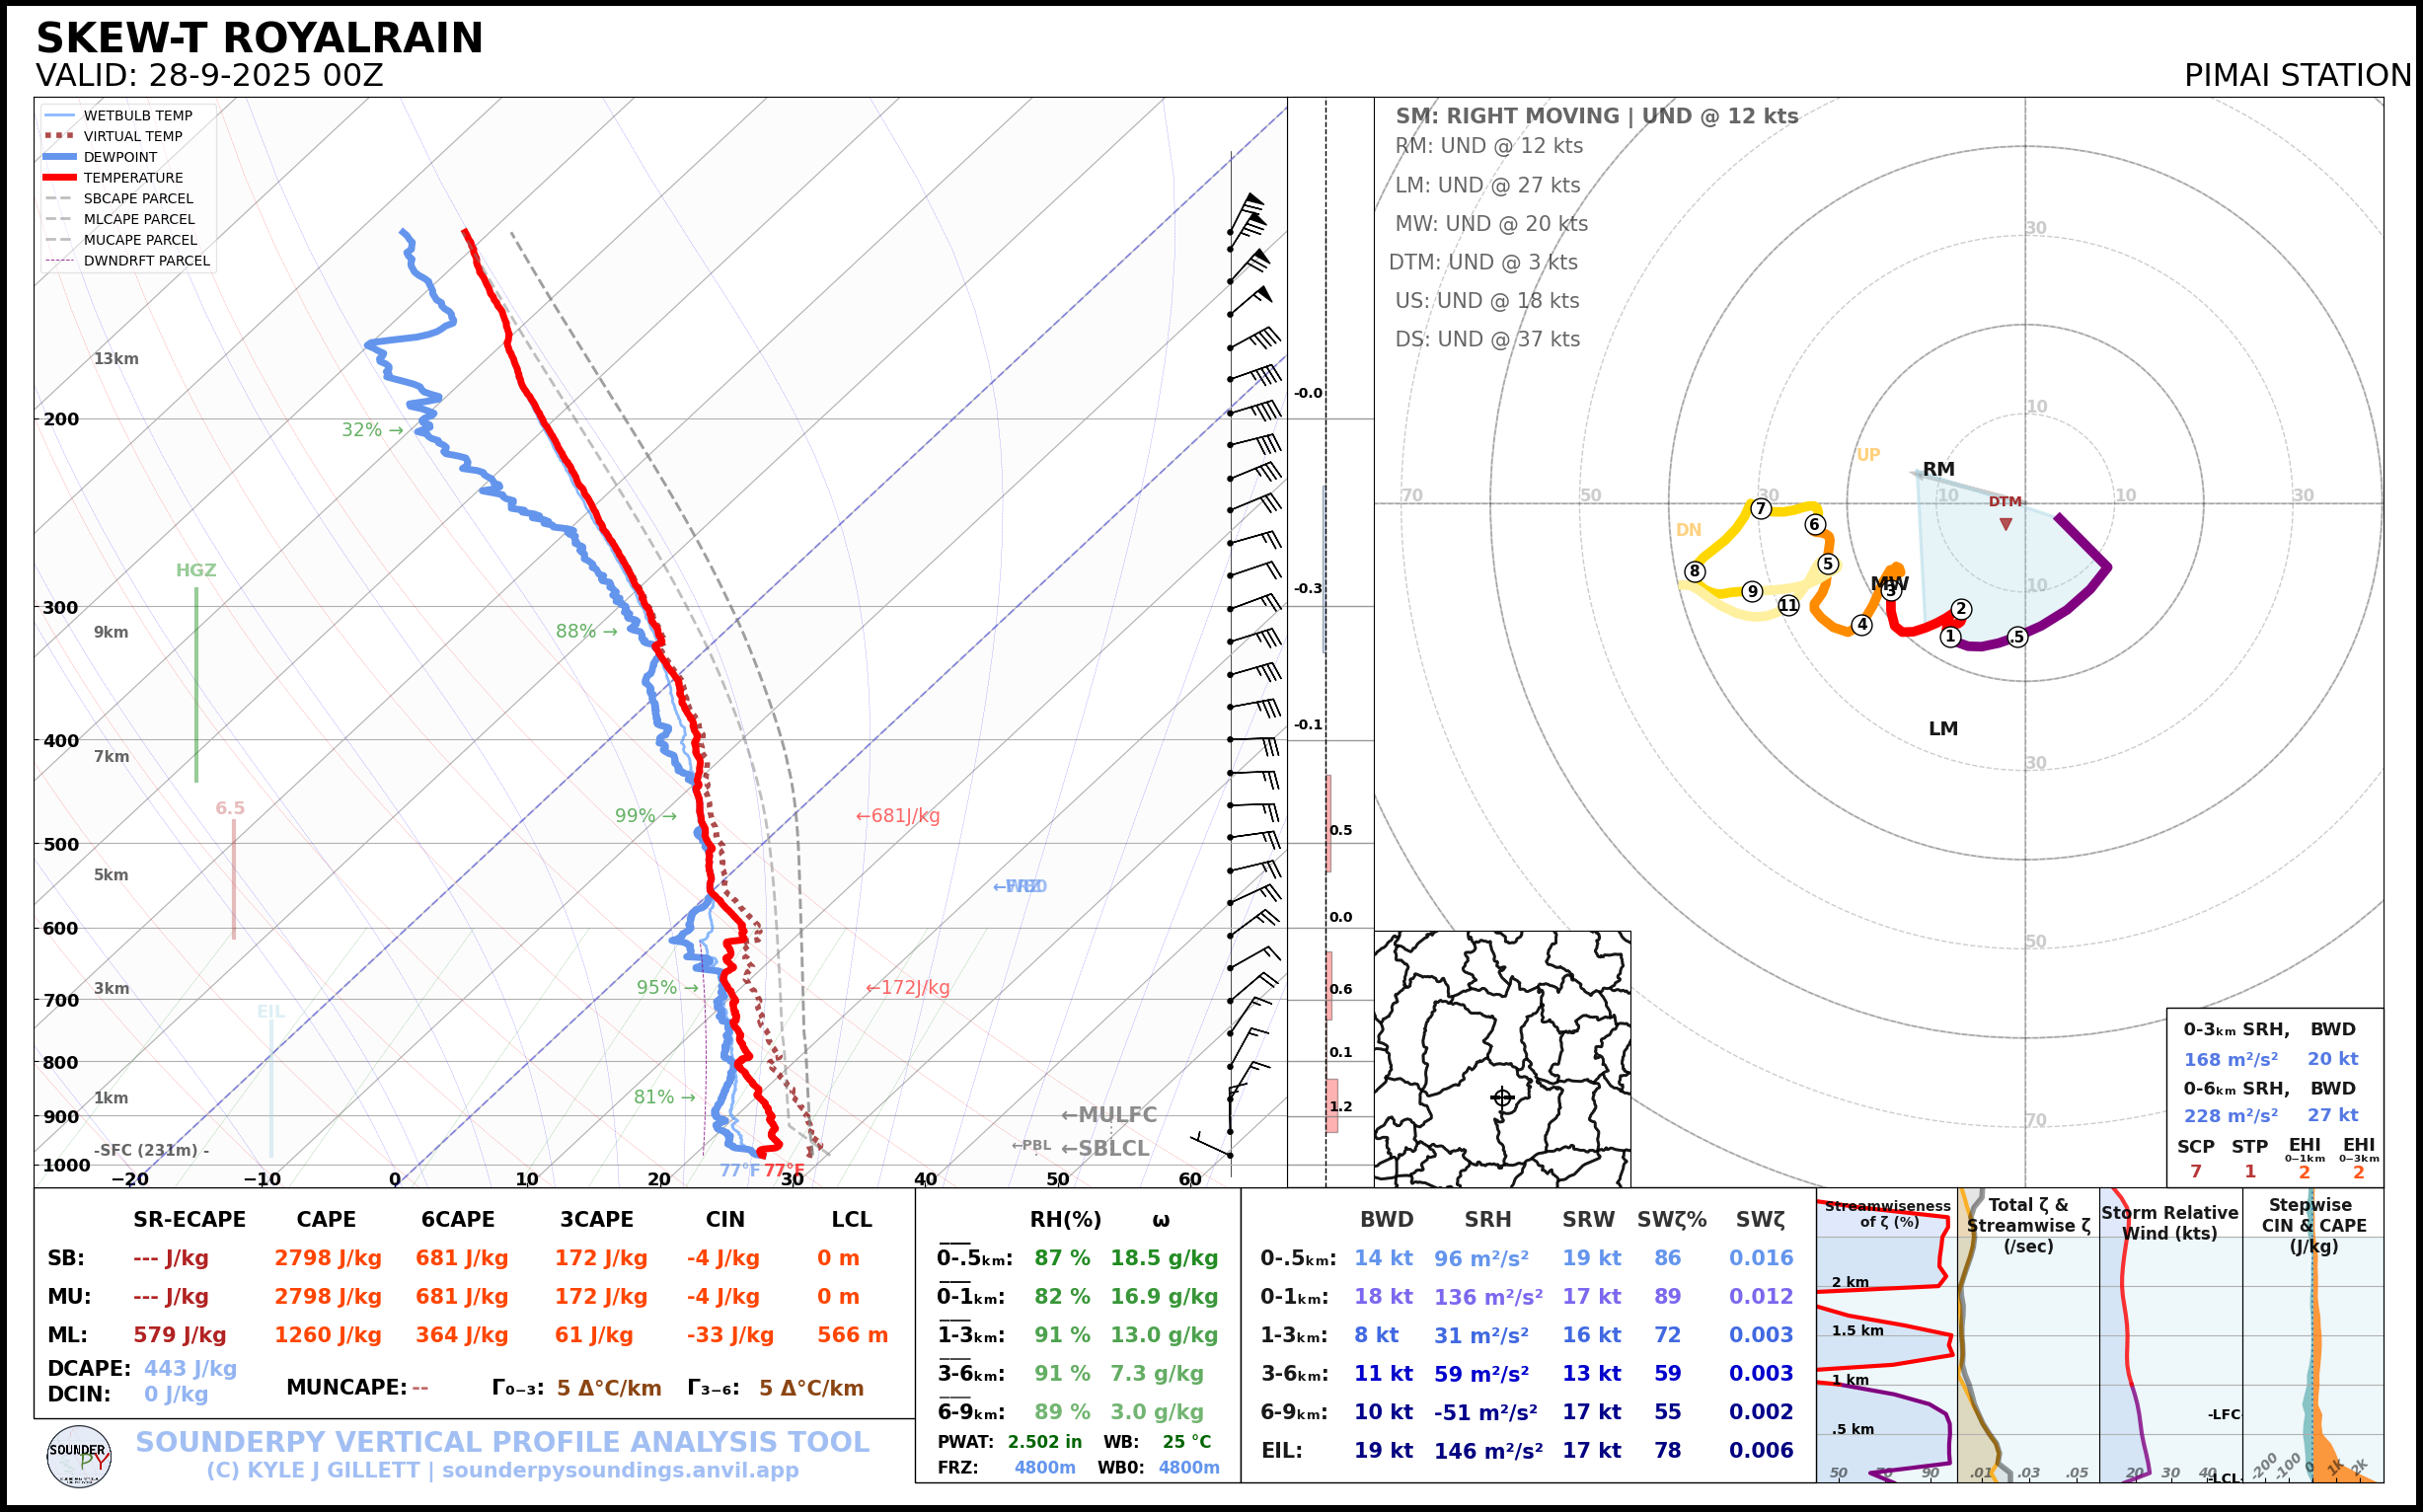Click the DEWPOINT legend entry
This screenshot has width=2423, height=1512.
tap(120, 157)
